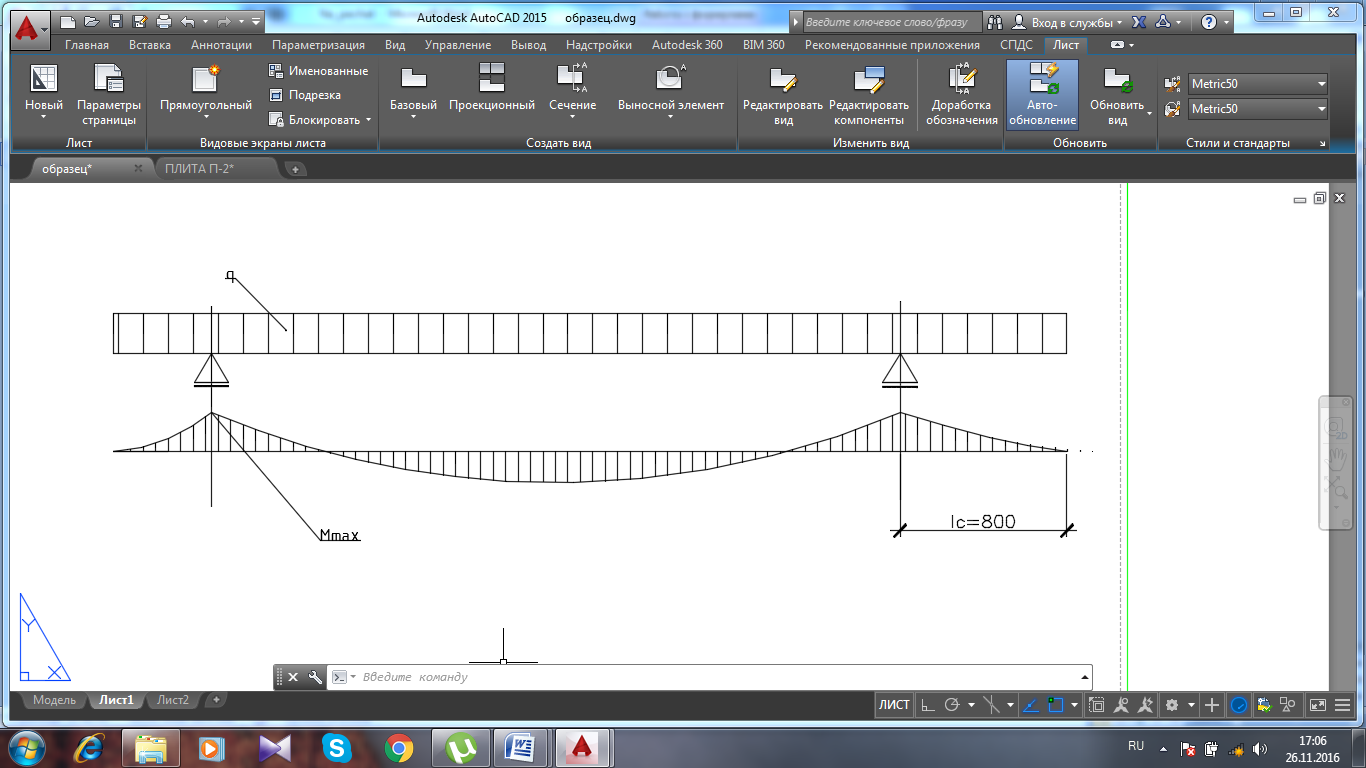Click Доработка обозначения tool

click(x=961, y=96)
